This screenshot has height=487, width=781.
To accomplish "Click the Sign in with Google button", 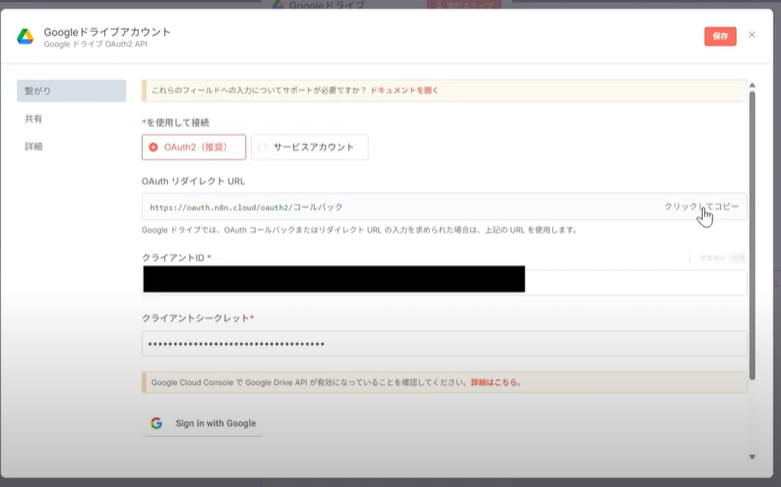I will point(203,423).
